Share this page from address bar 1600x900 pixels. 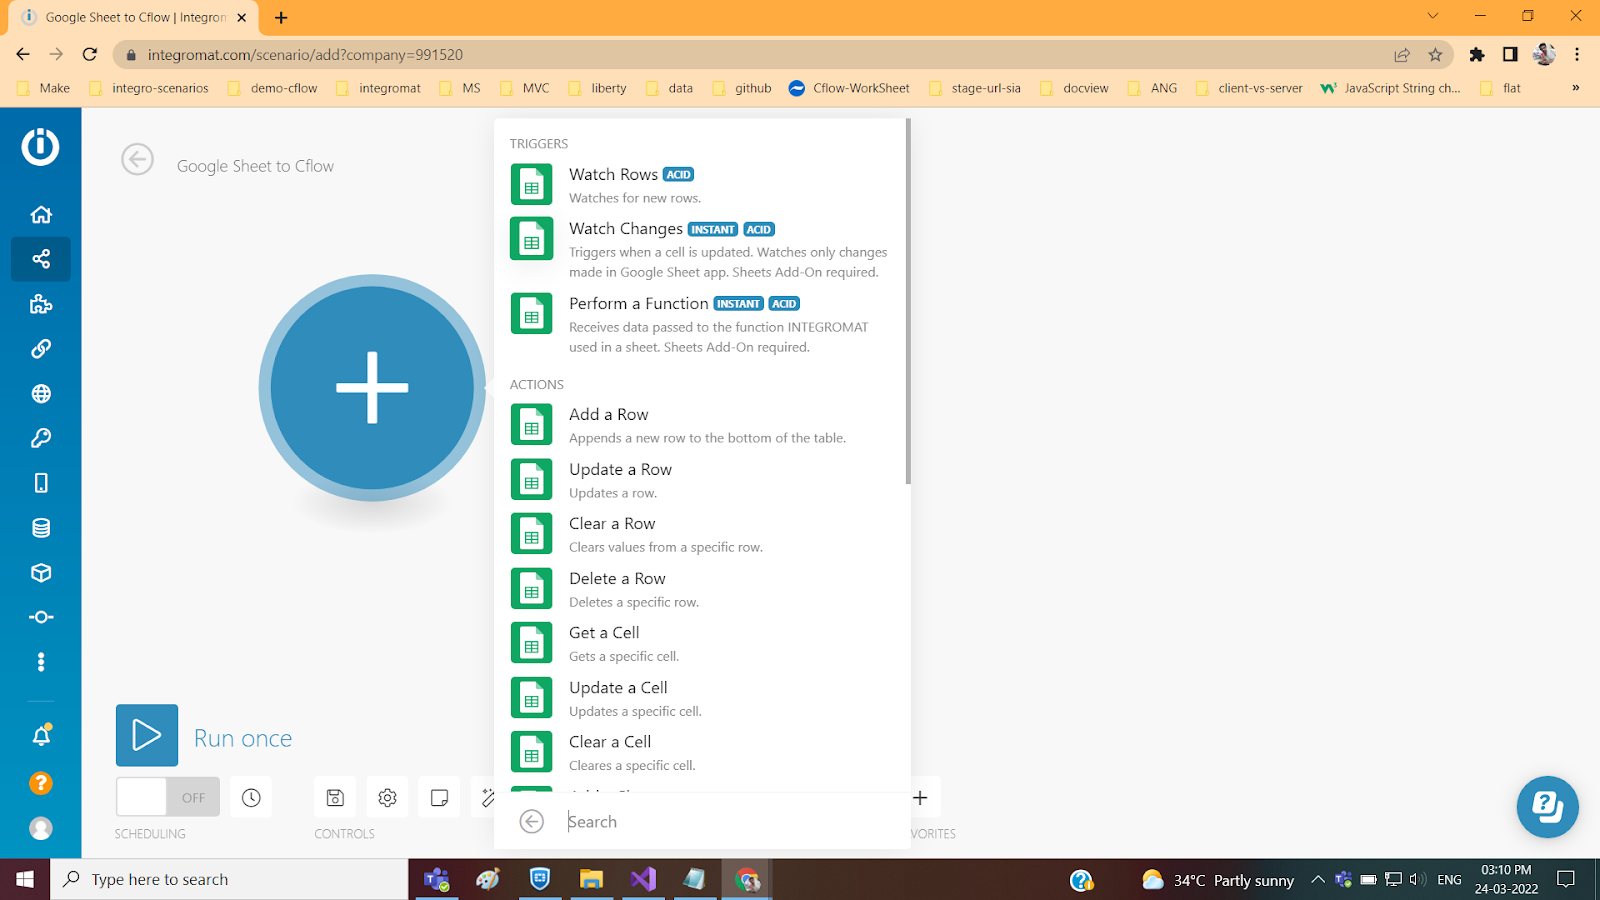coord(1402,54)
